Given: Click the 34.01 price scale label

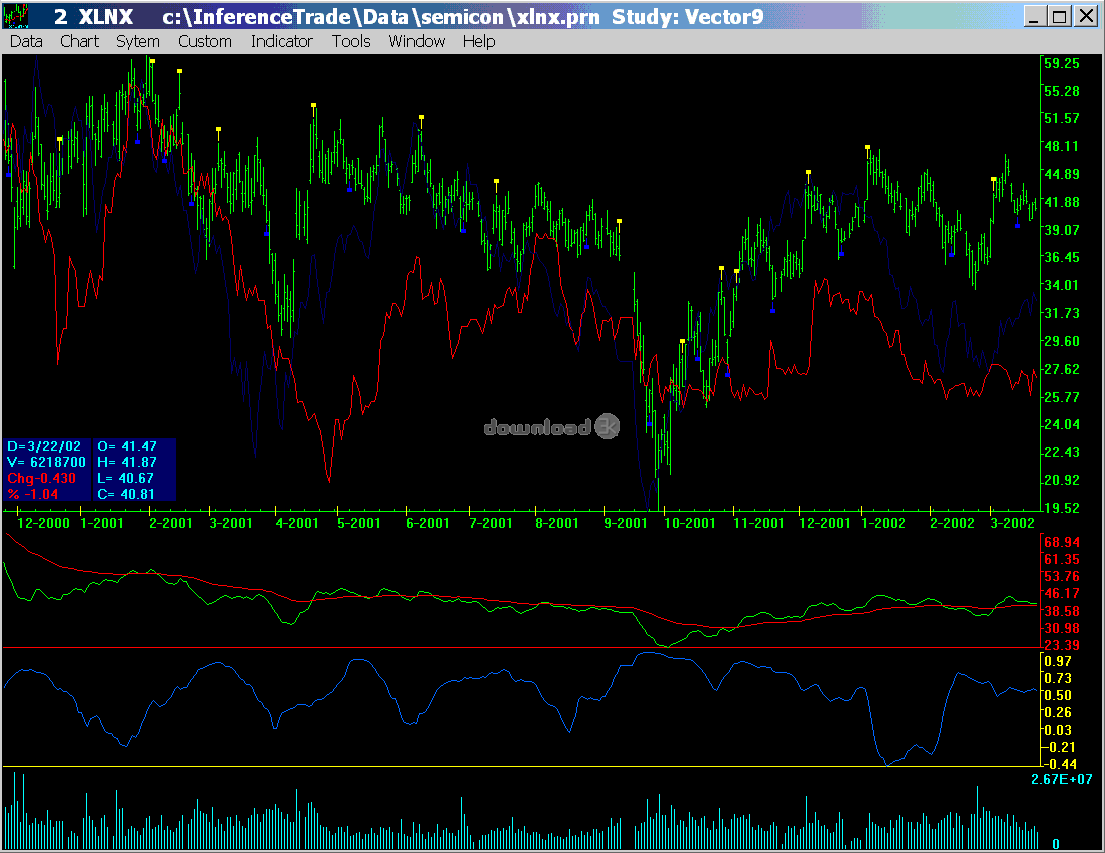Looking at the screenshot, I should [x=1062, y=286].
